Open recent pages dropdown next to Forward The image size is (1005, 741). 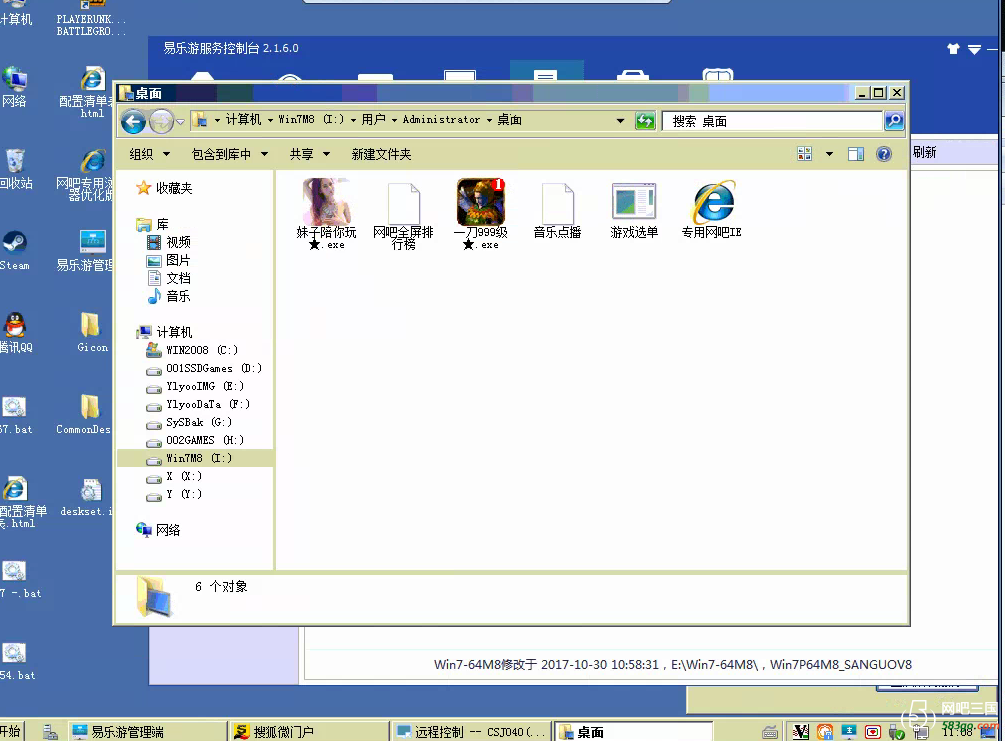[180, 121]
